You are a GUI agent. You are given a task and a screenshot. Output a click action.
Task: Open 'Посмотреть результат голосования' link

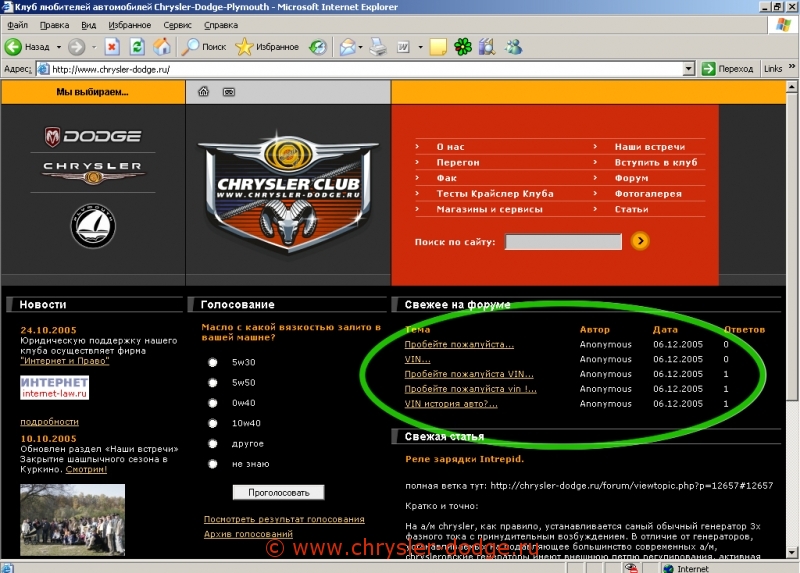[284, 519]
